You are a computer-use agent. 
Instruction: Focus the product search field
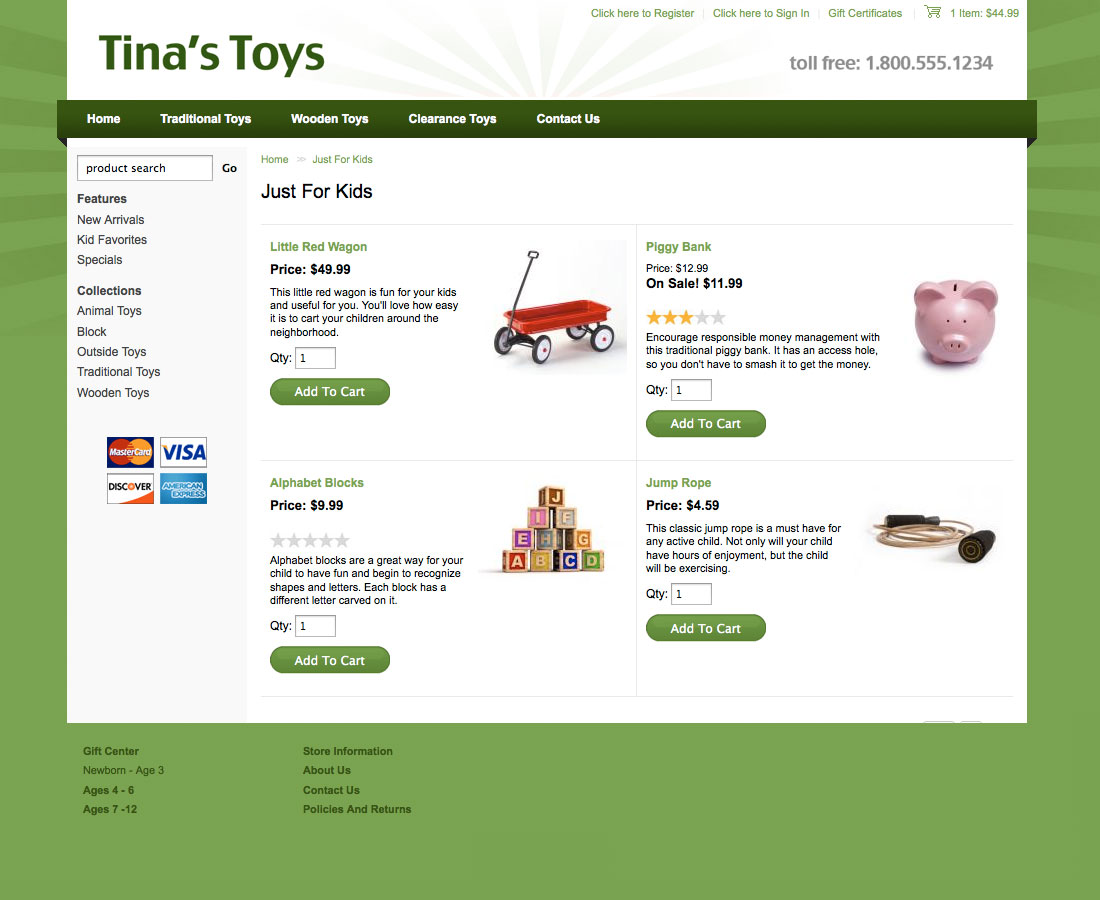pos(145,168)
